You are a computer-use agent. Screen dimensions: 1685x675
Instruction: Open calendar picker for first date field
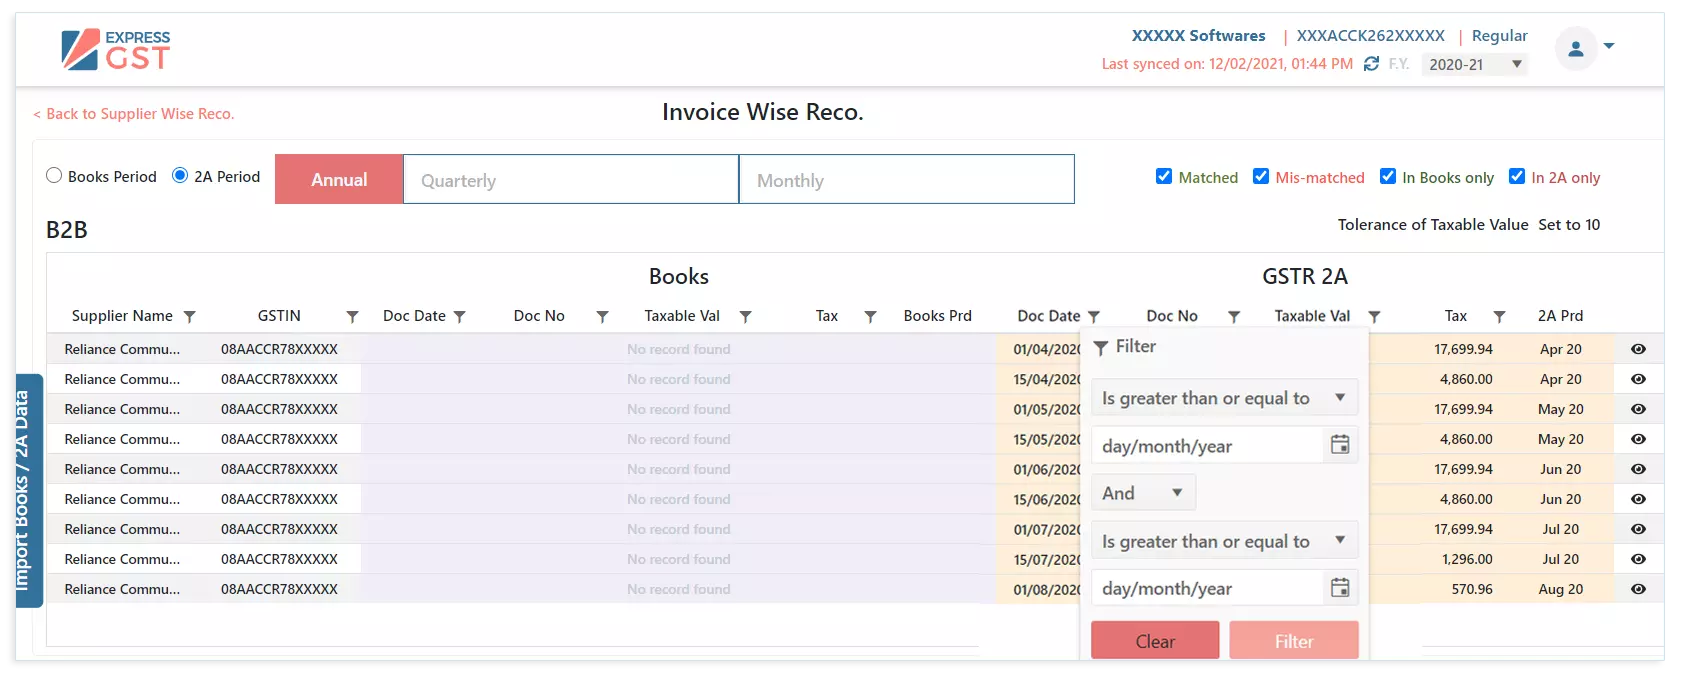coord(1340,445)
